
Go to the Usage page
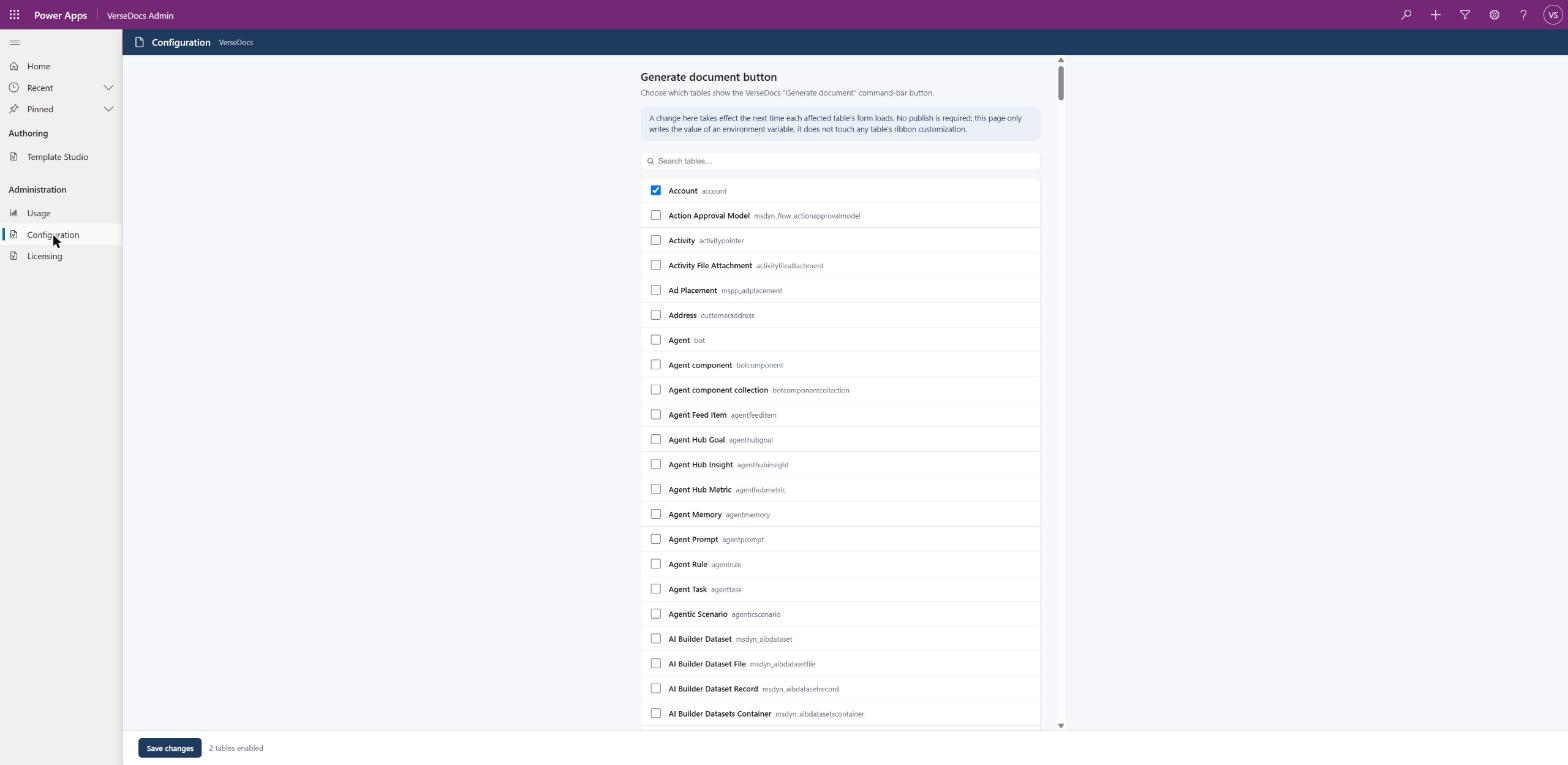[61, 213]
